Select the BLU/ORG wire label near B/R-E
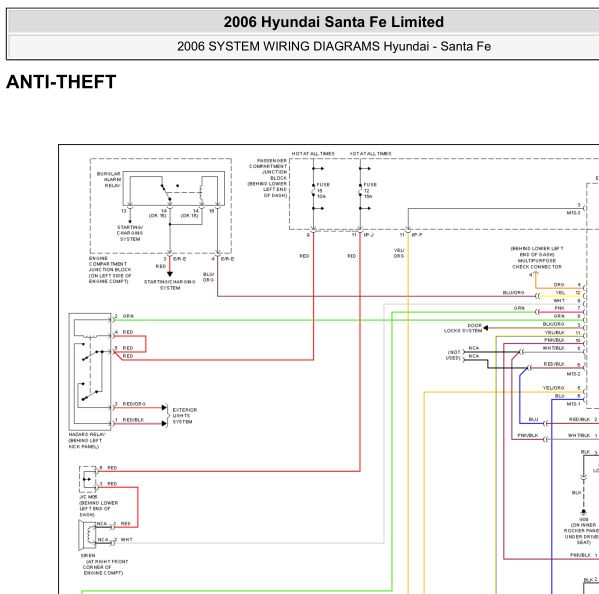 (x=208, y=277)
